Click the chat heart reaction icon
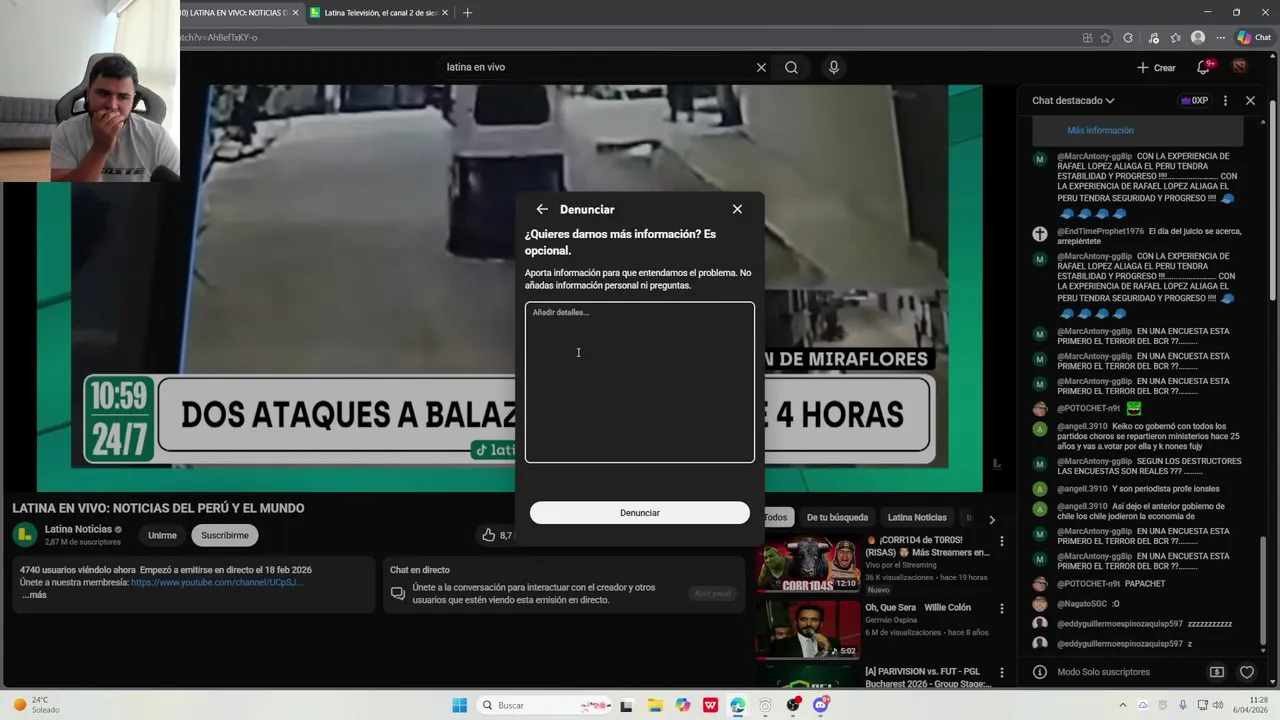The image size is (1280, 720). 1247,672
